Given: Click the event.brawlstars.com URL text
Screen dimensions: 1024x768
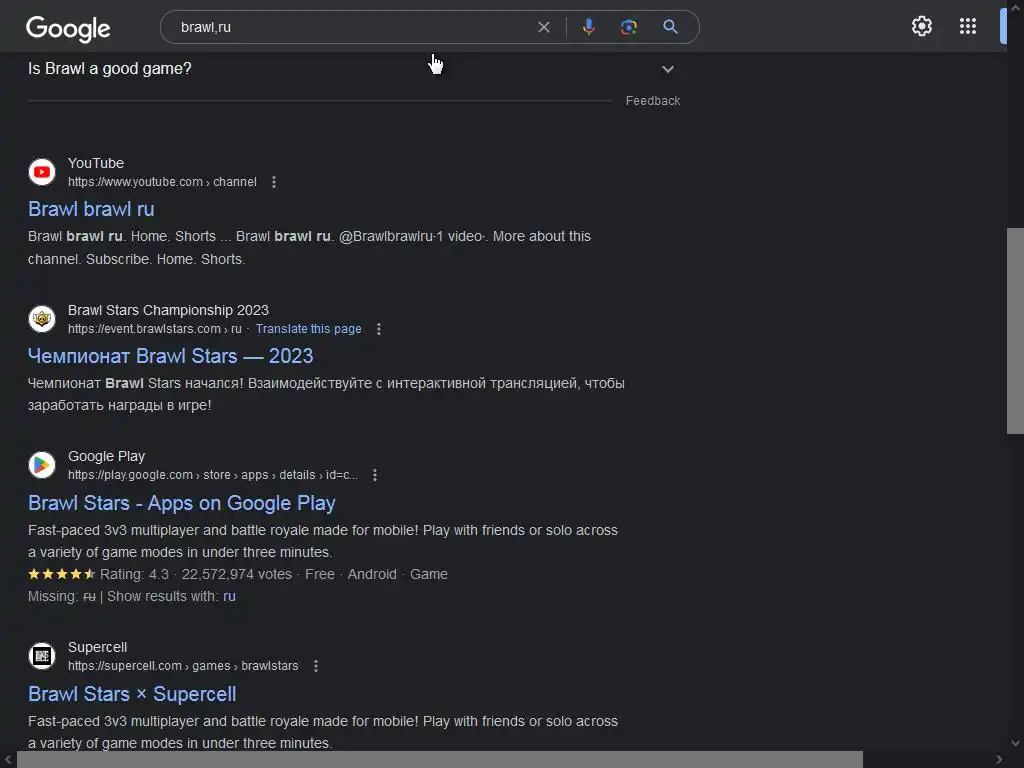Looking at the screenshot, I should click(155, 328).
